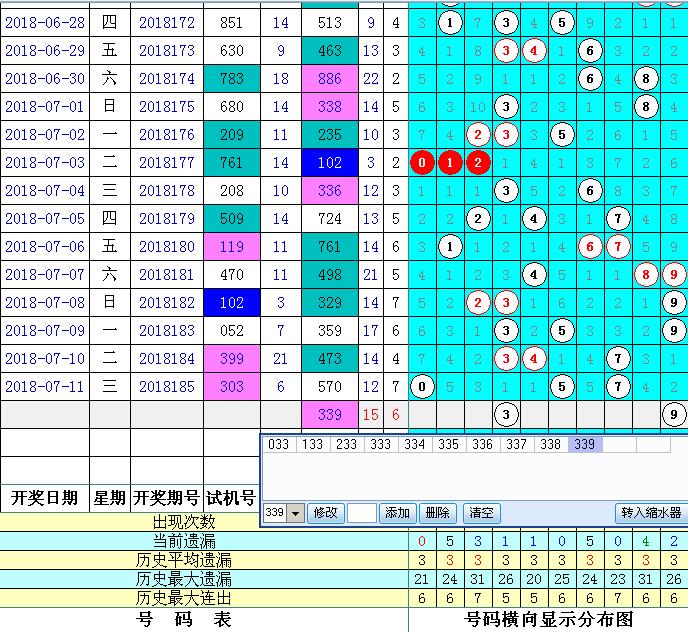This screenshot has width=688, height=632.
Task: Click the red ball 1 in row 2018177
Action: 450,163
